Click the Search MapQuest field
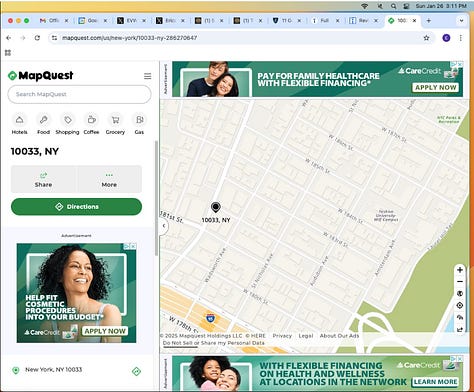 coord(79,94)
